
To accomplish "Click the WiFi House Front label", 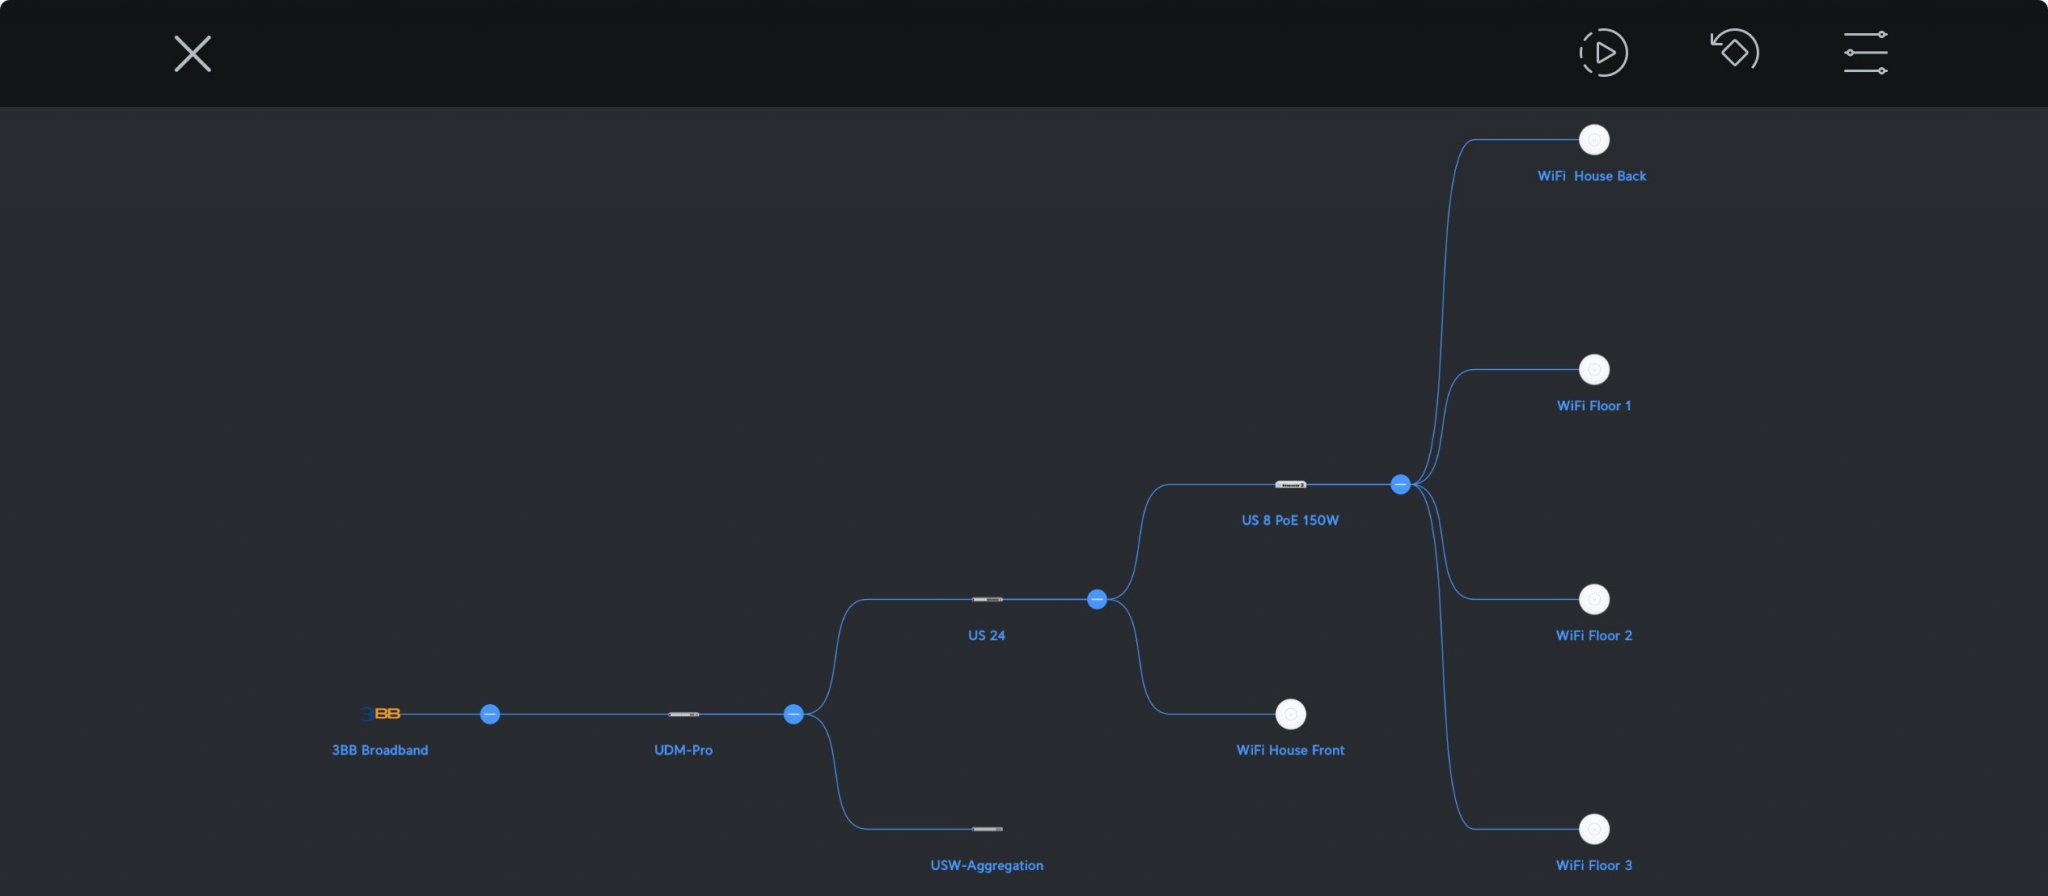I will click(1291, 750).
